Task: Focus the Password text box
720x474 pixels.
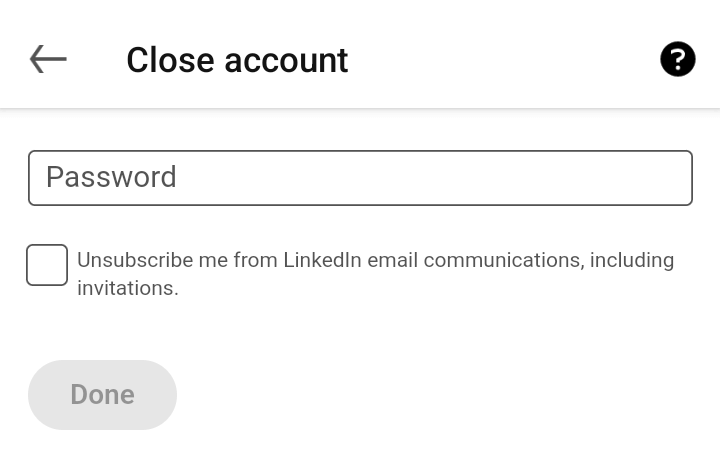Action: (360, 178)
